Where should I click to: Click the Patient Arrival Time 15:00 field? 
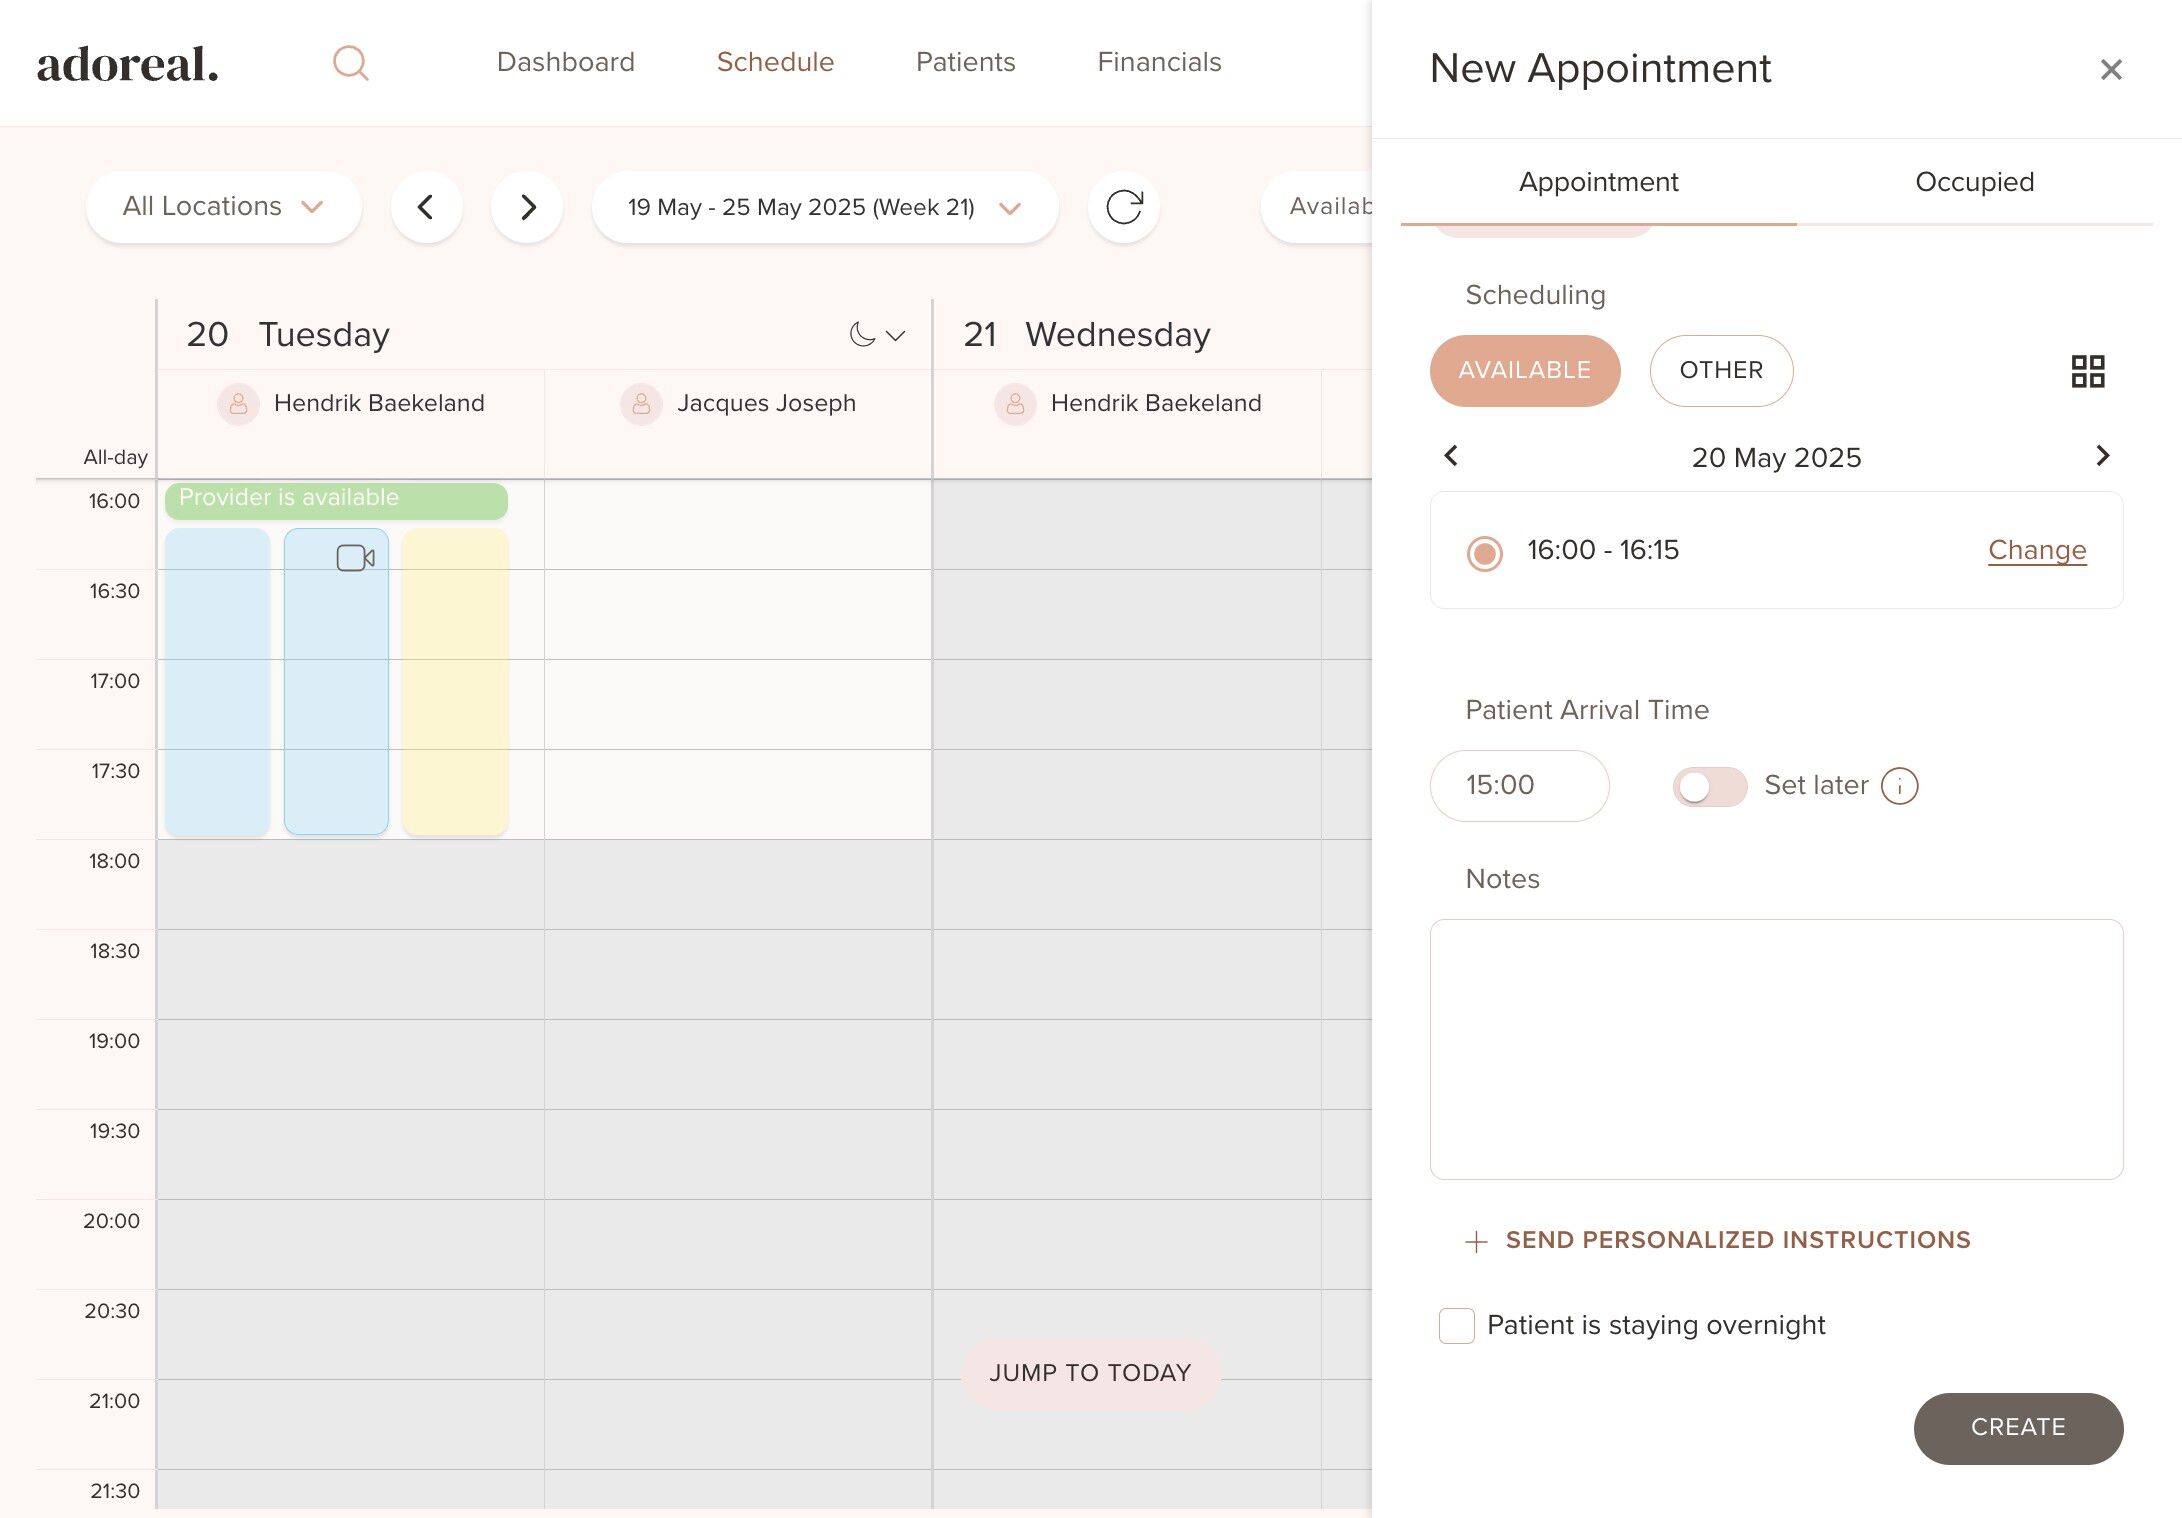1518,786
